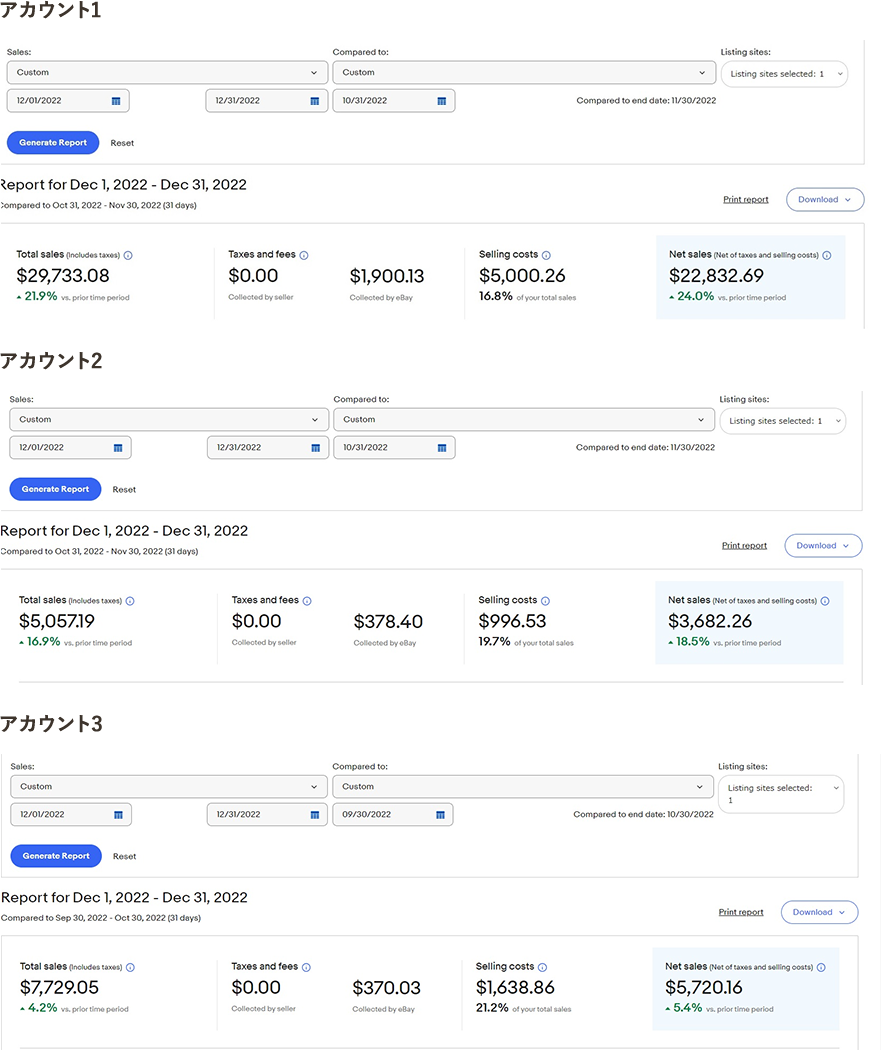The height and width of the screenshot is (1050, 881).
Task: Open calendar for Account 3 compare date 09/30/2022
Action: [x=440, y=815]
